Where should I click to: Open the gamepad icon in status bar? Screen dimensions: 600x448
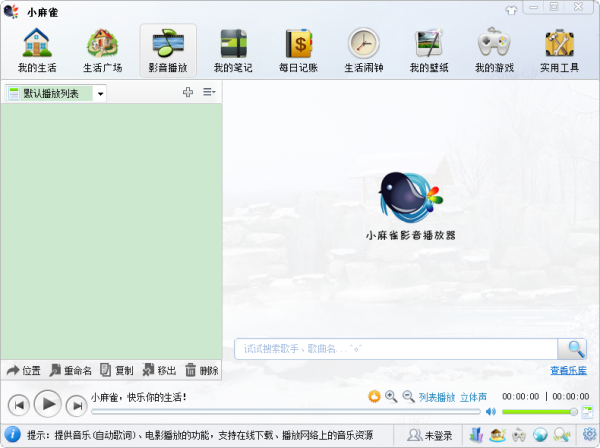coord(519,435)
